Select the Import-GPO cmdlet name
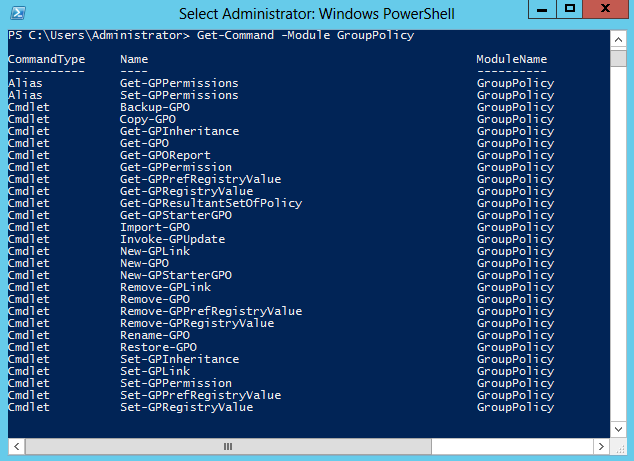This screenshot has height=461, width=634. coord(155,227)
